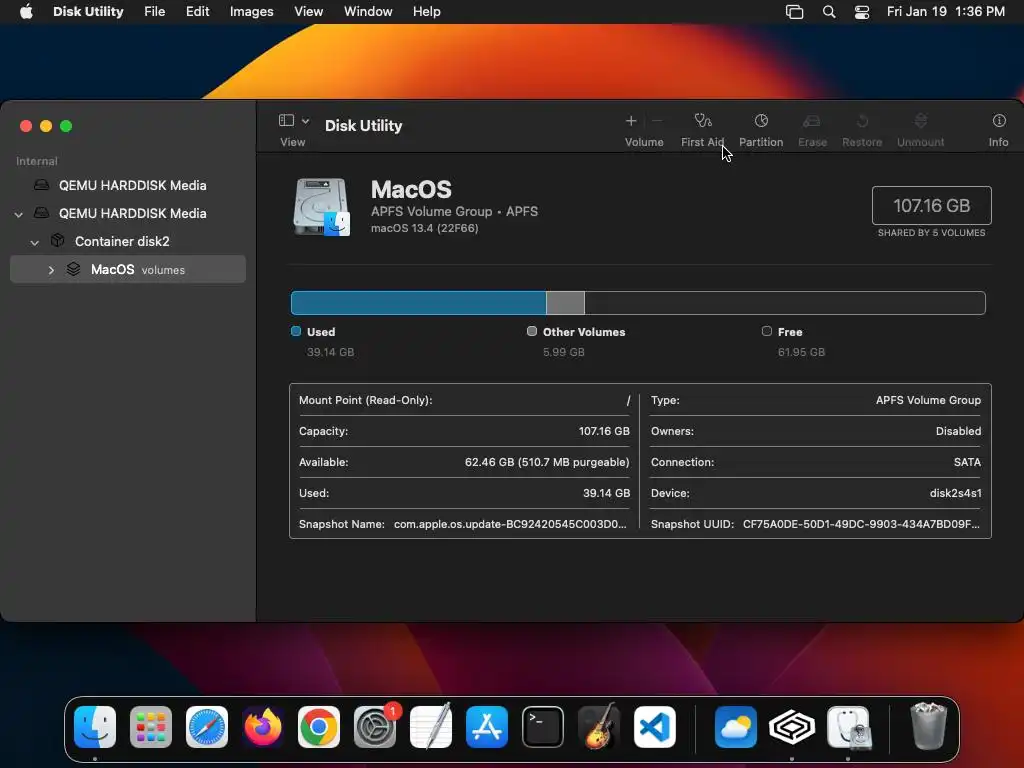Open Visual Studio Code from the Dock
The image size is (1024, 768).
655,727
